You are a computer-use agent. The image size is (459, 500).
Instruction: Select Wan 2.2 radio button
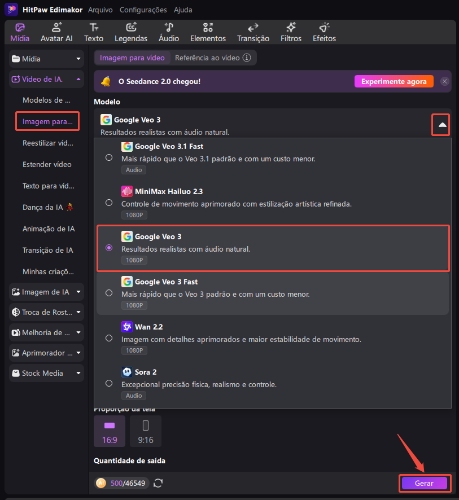pyautogui.click(x=109, y=338)
